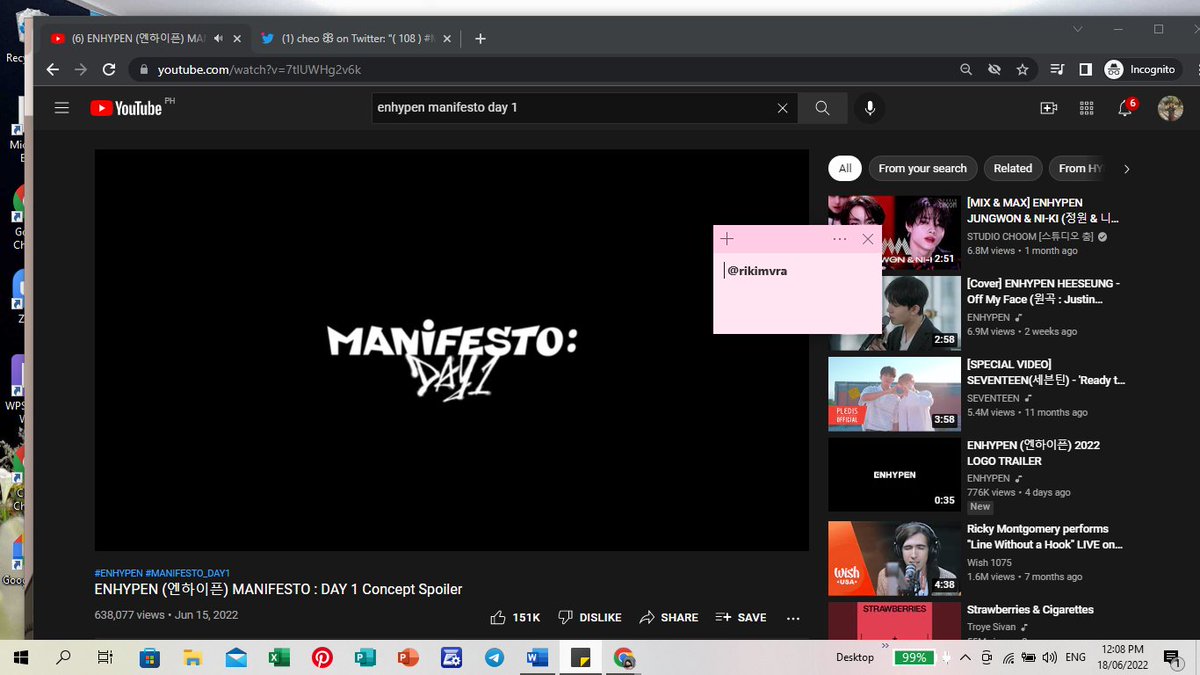
Task: Open PowerPoint from the taskbar
Action: tap(407, 658)
